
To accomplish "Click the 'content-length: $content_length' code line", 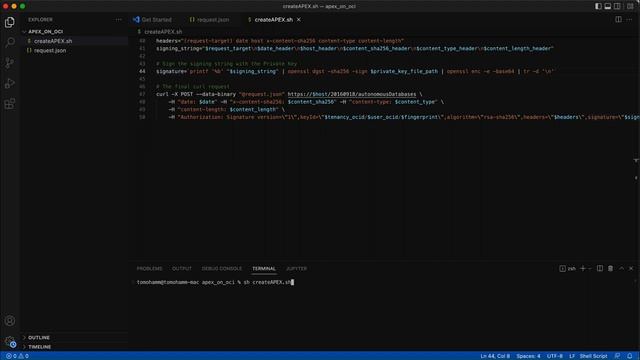I will pos(227,109).
